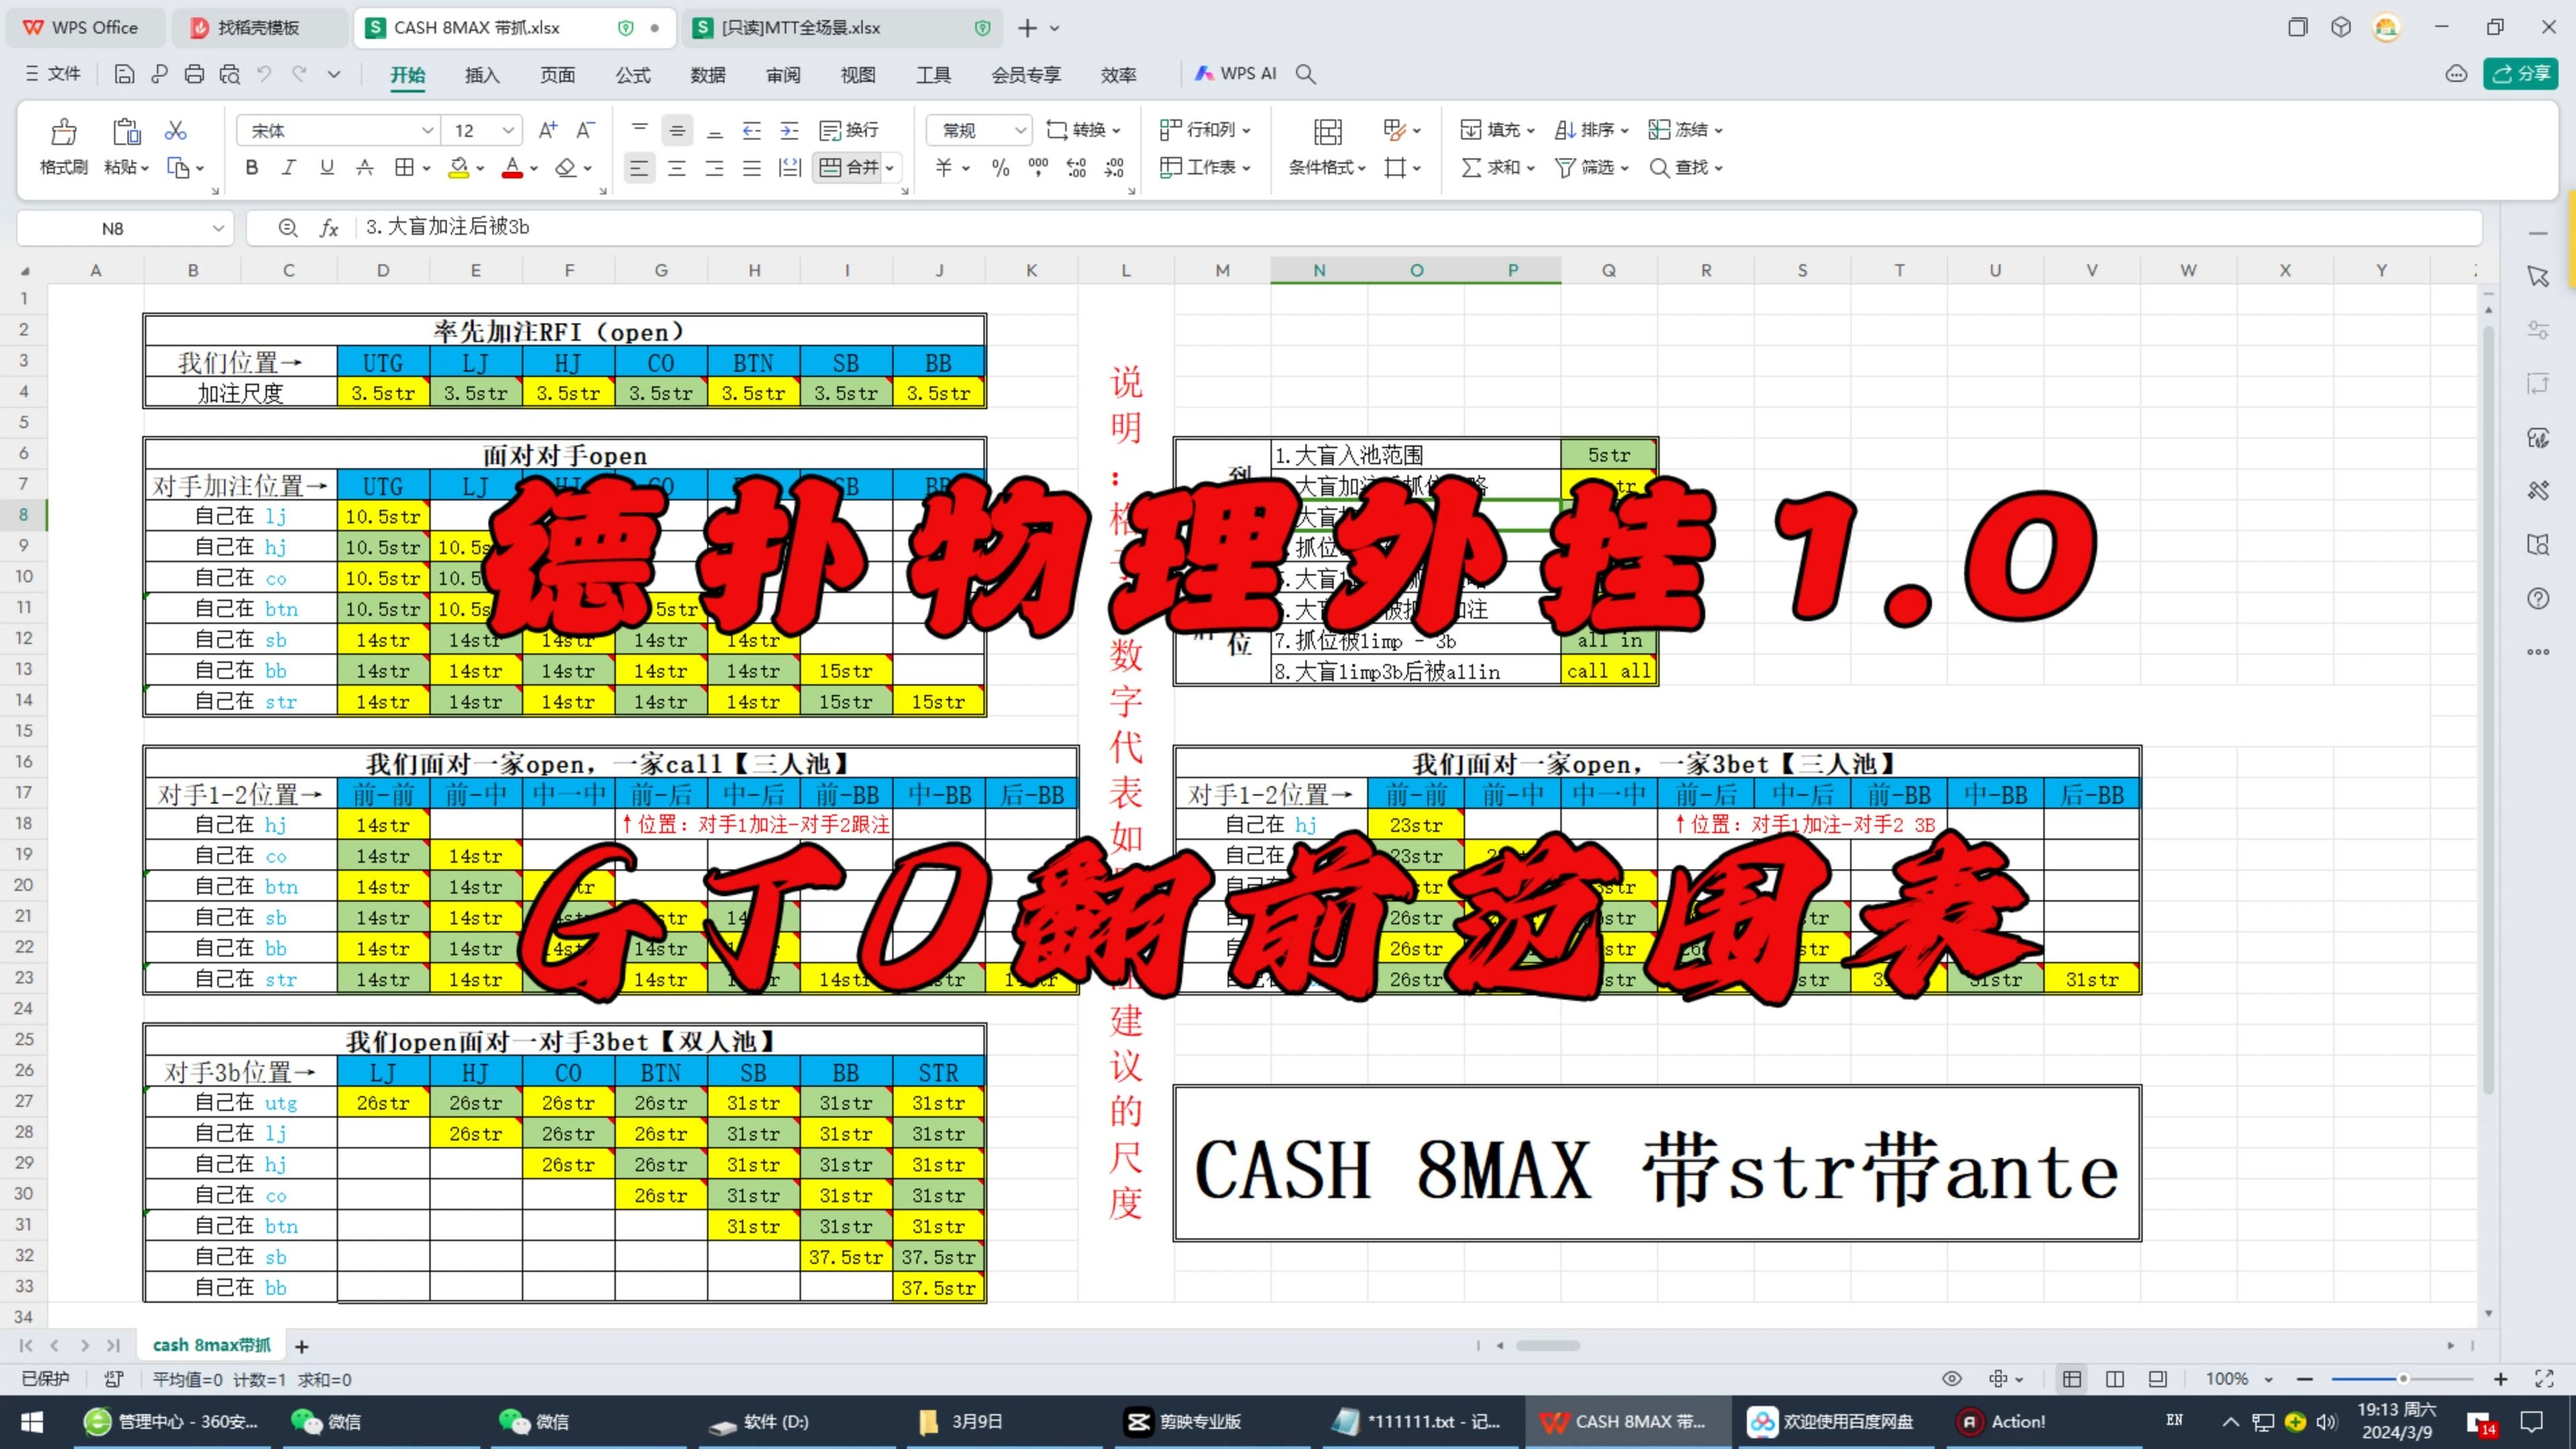Open the 求和 sum dropdown
The image size is (2576, 1449).
[1497, 168]
